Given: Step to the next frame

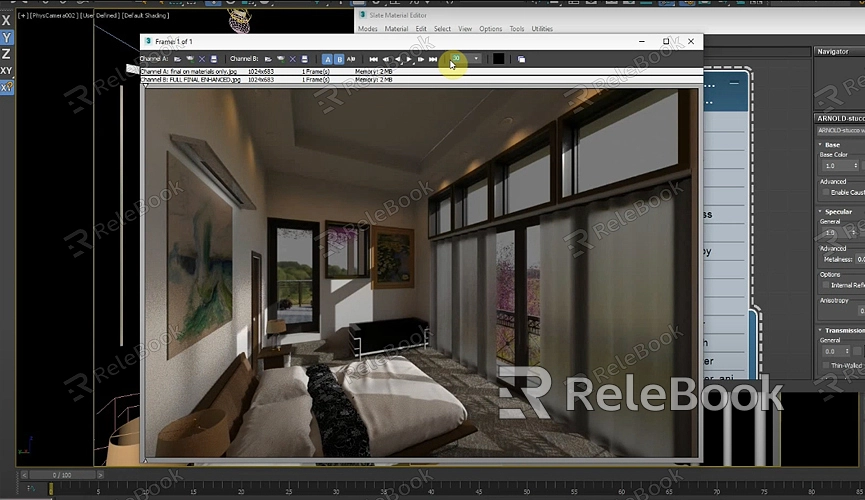Looking at the screenshot, I should (x=421, y=59).
